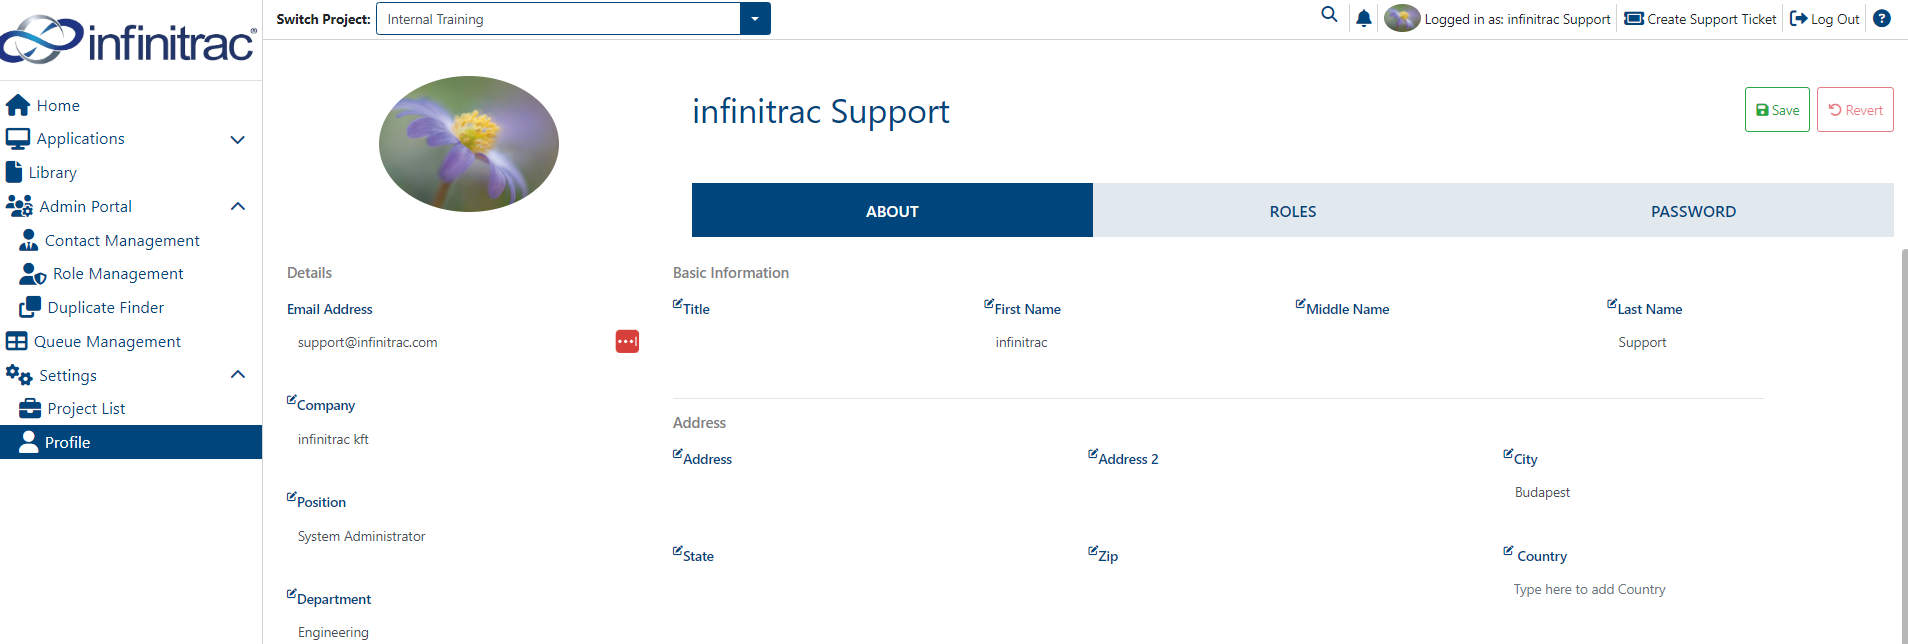Click edit icon beside Country
1908x644 pixels.
[x=1508, y=551]
